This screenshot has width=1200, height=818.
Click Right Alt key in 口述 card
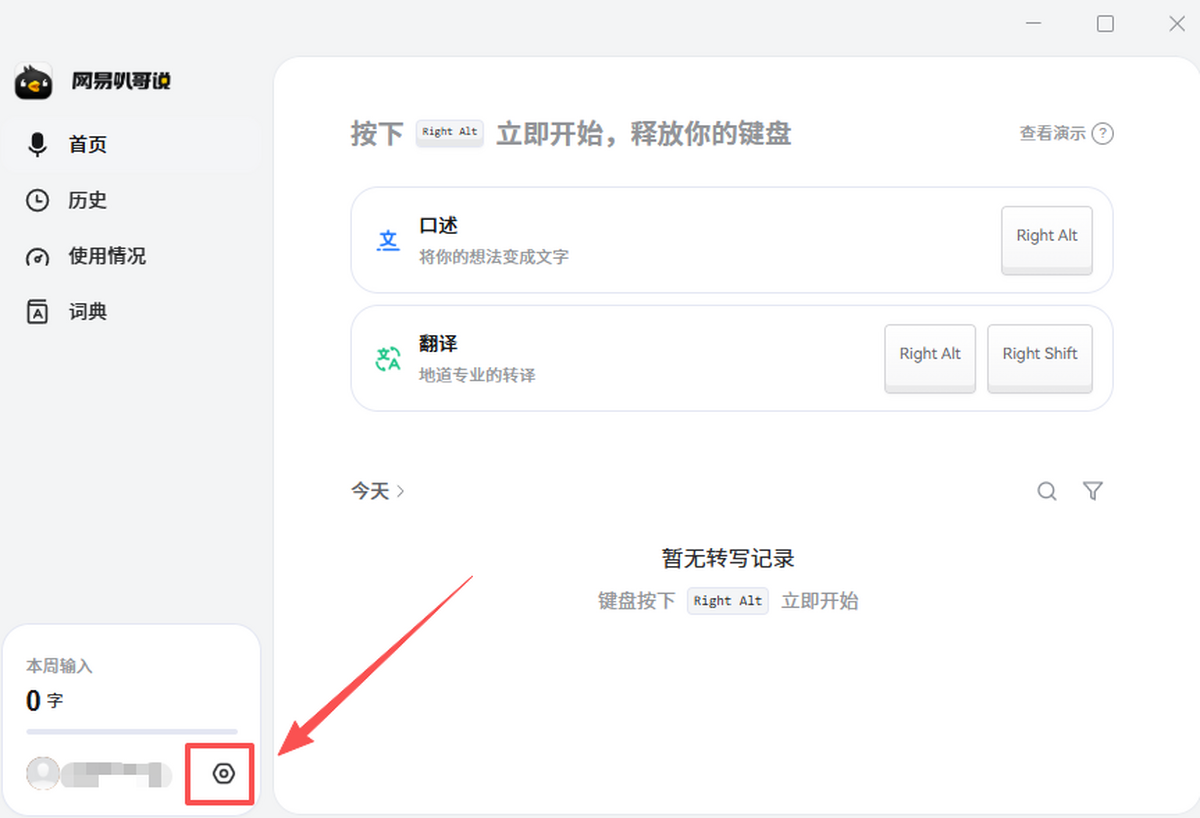coord(1047,240)
